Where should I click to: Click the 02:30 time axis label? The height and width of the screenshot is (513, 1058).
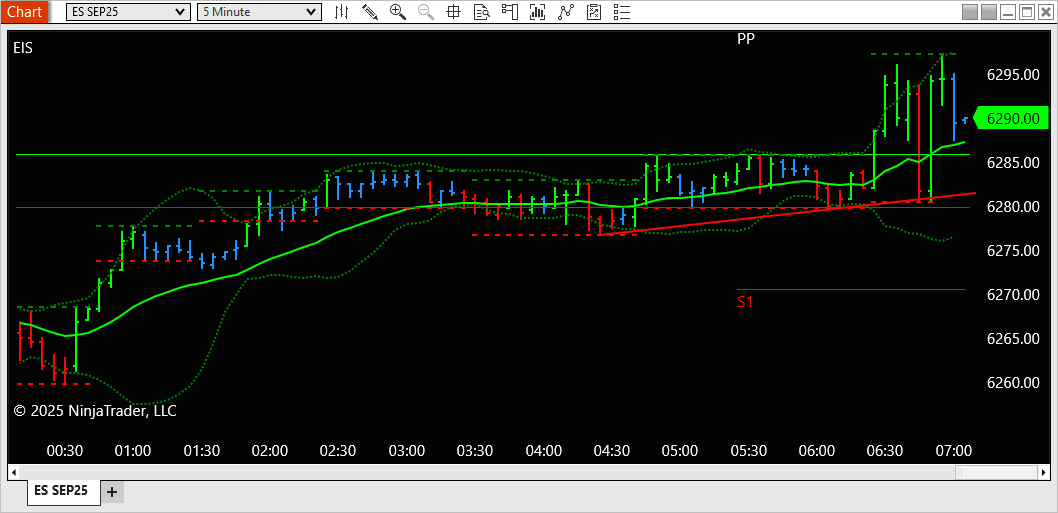[x=338, y=450]
